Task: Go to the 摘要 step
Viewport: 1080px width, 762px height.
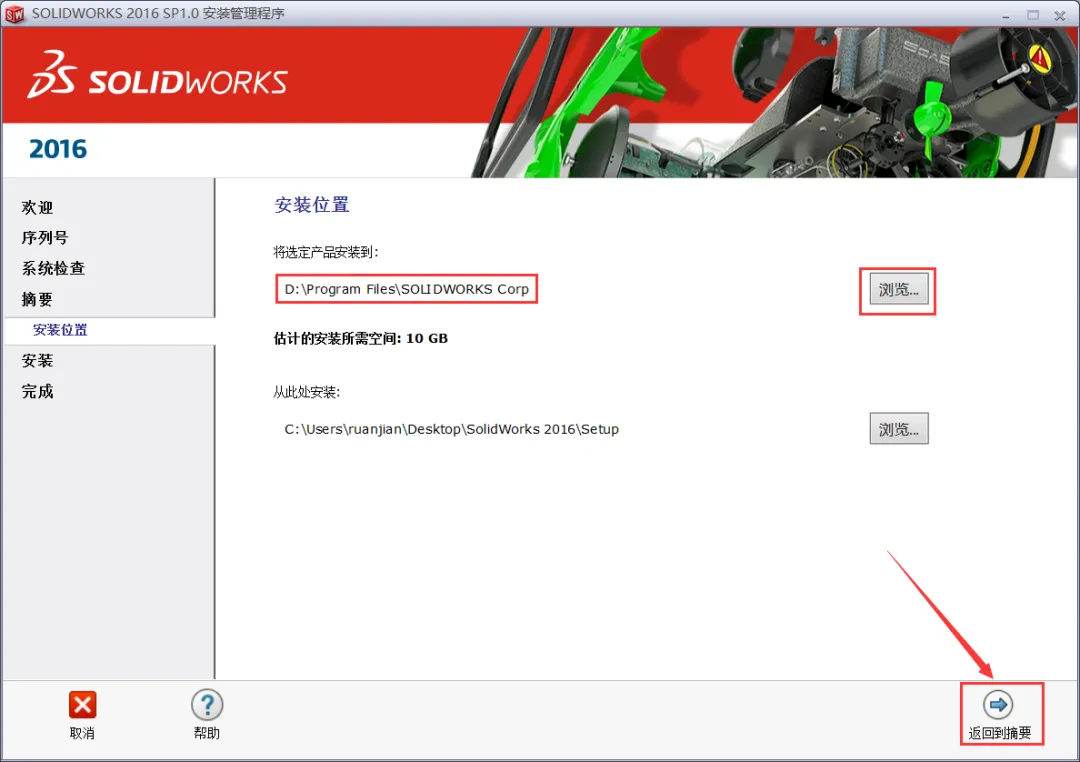Action: (37, 299)
